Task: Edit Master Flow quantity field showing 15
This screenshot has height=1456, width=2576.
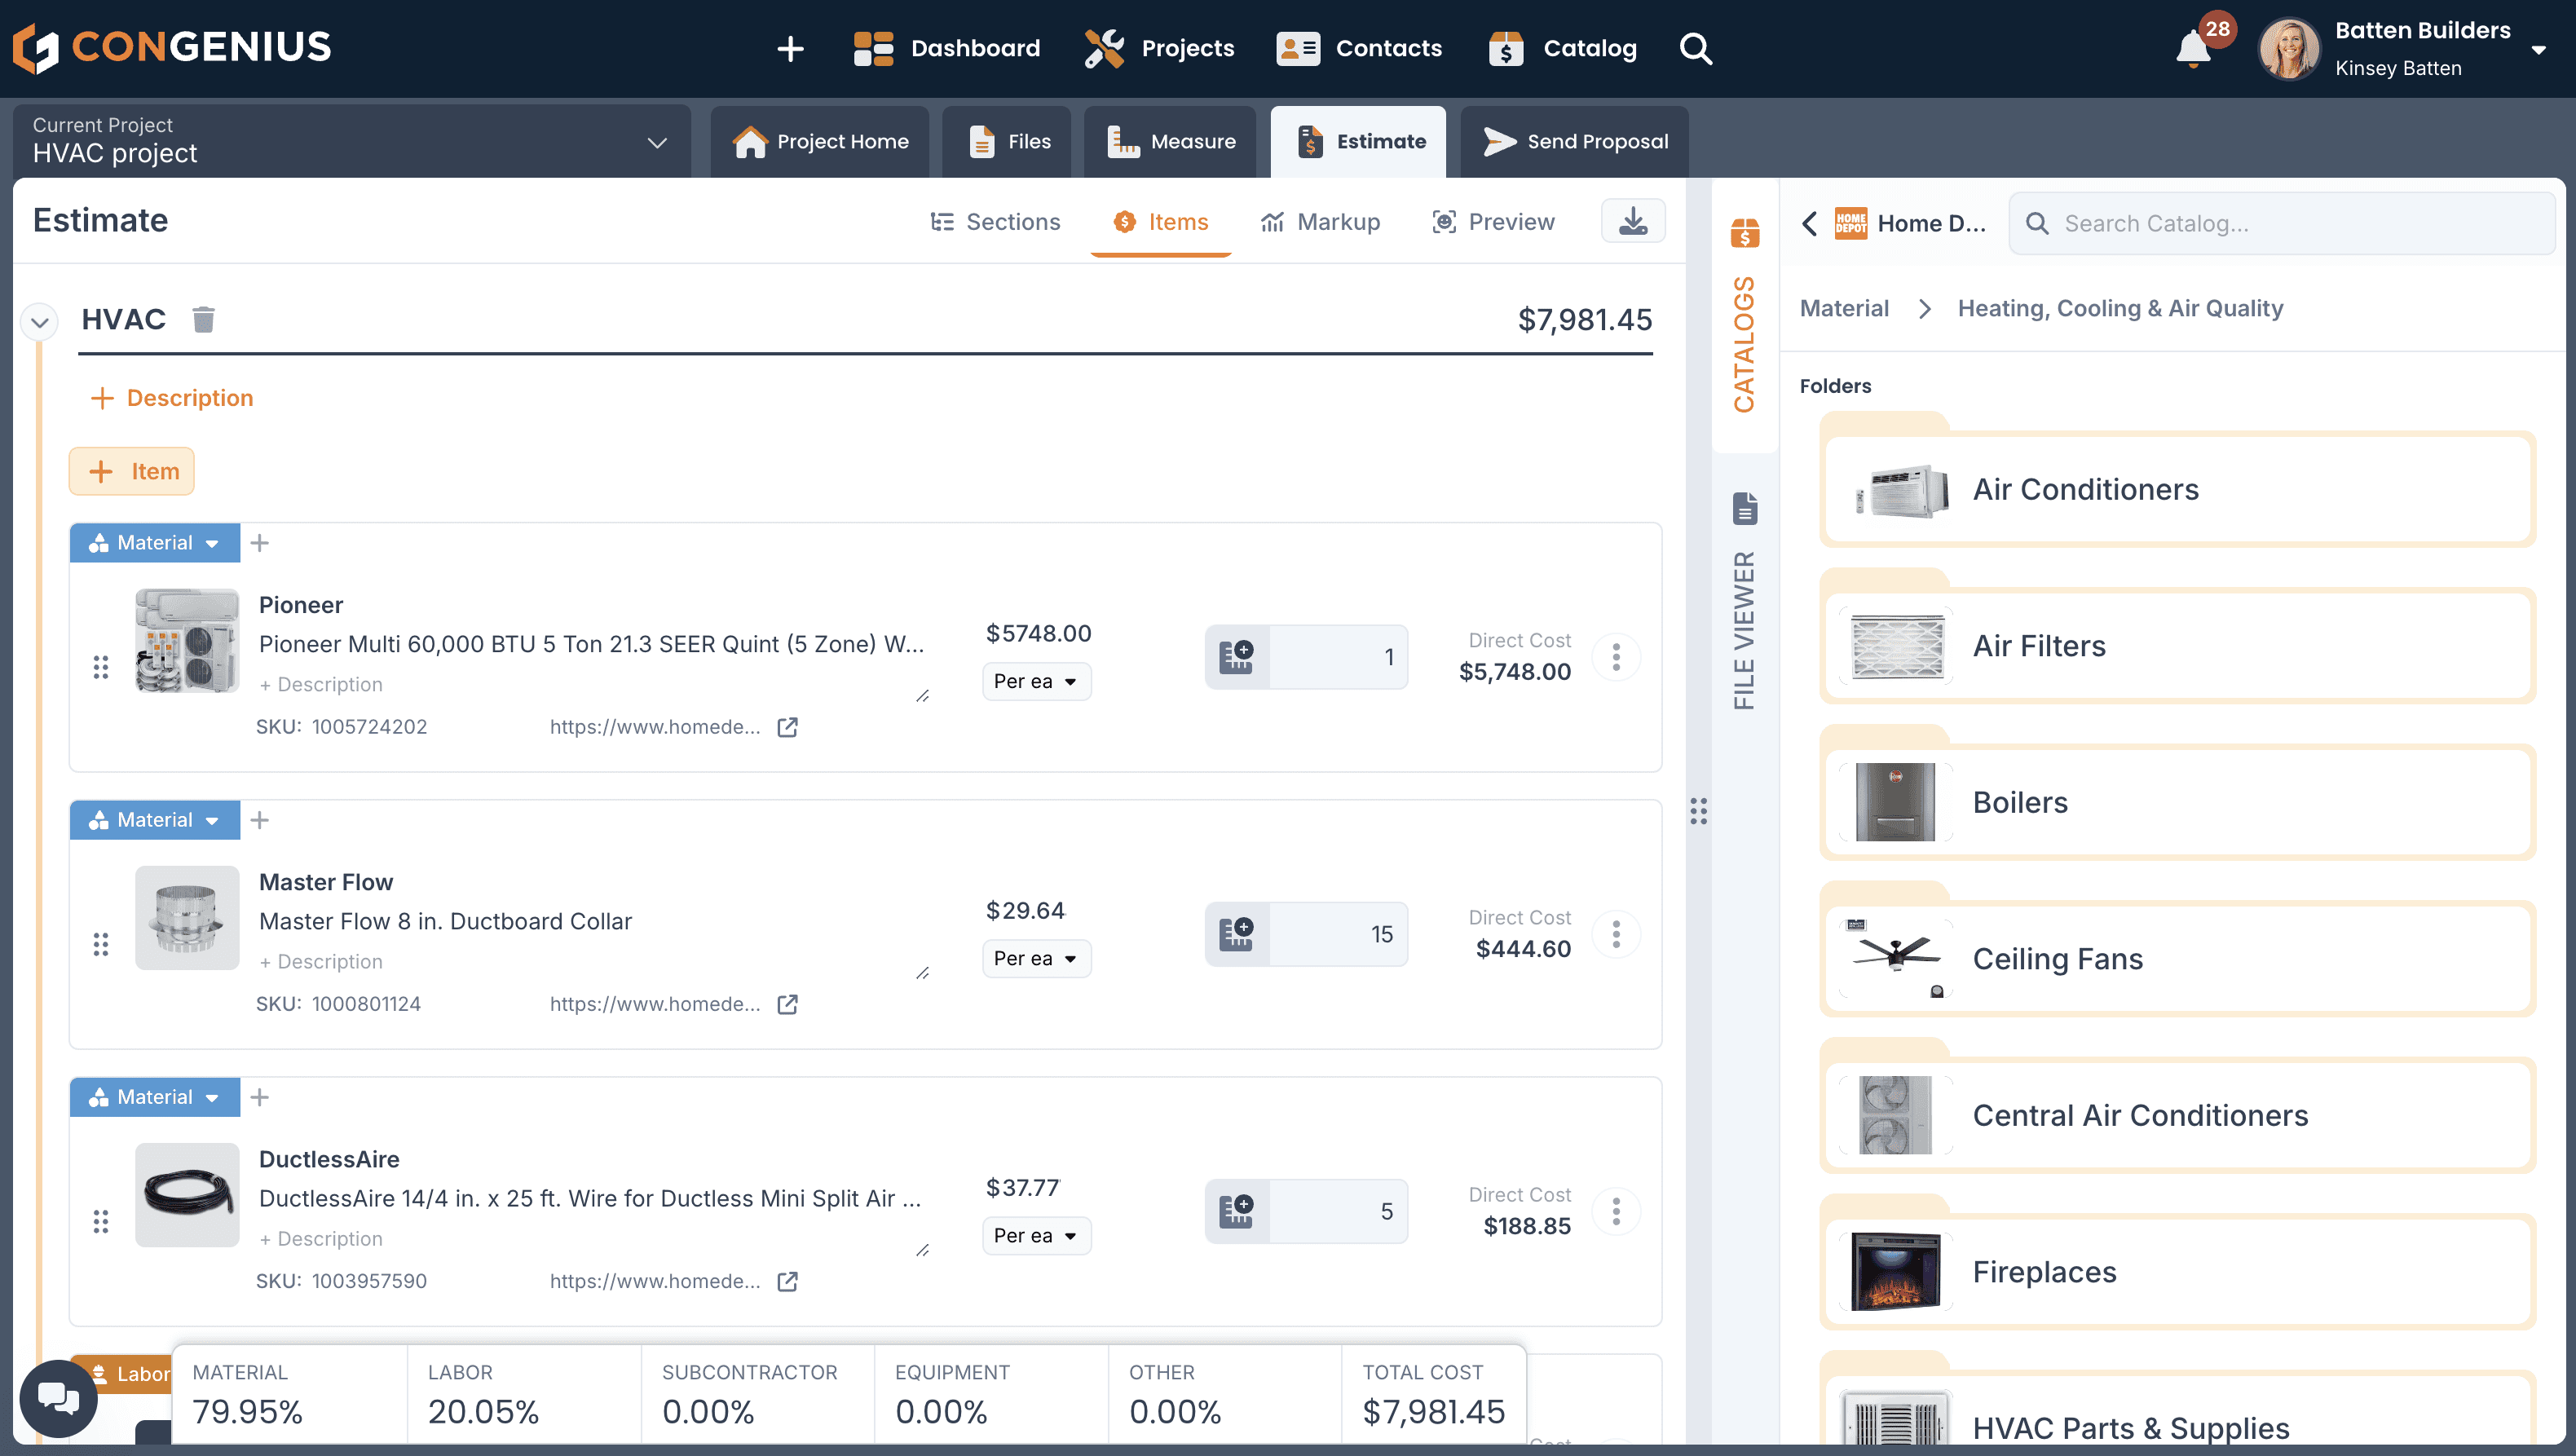Action: pos(1338,934)
